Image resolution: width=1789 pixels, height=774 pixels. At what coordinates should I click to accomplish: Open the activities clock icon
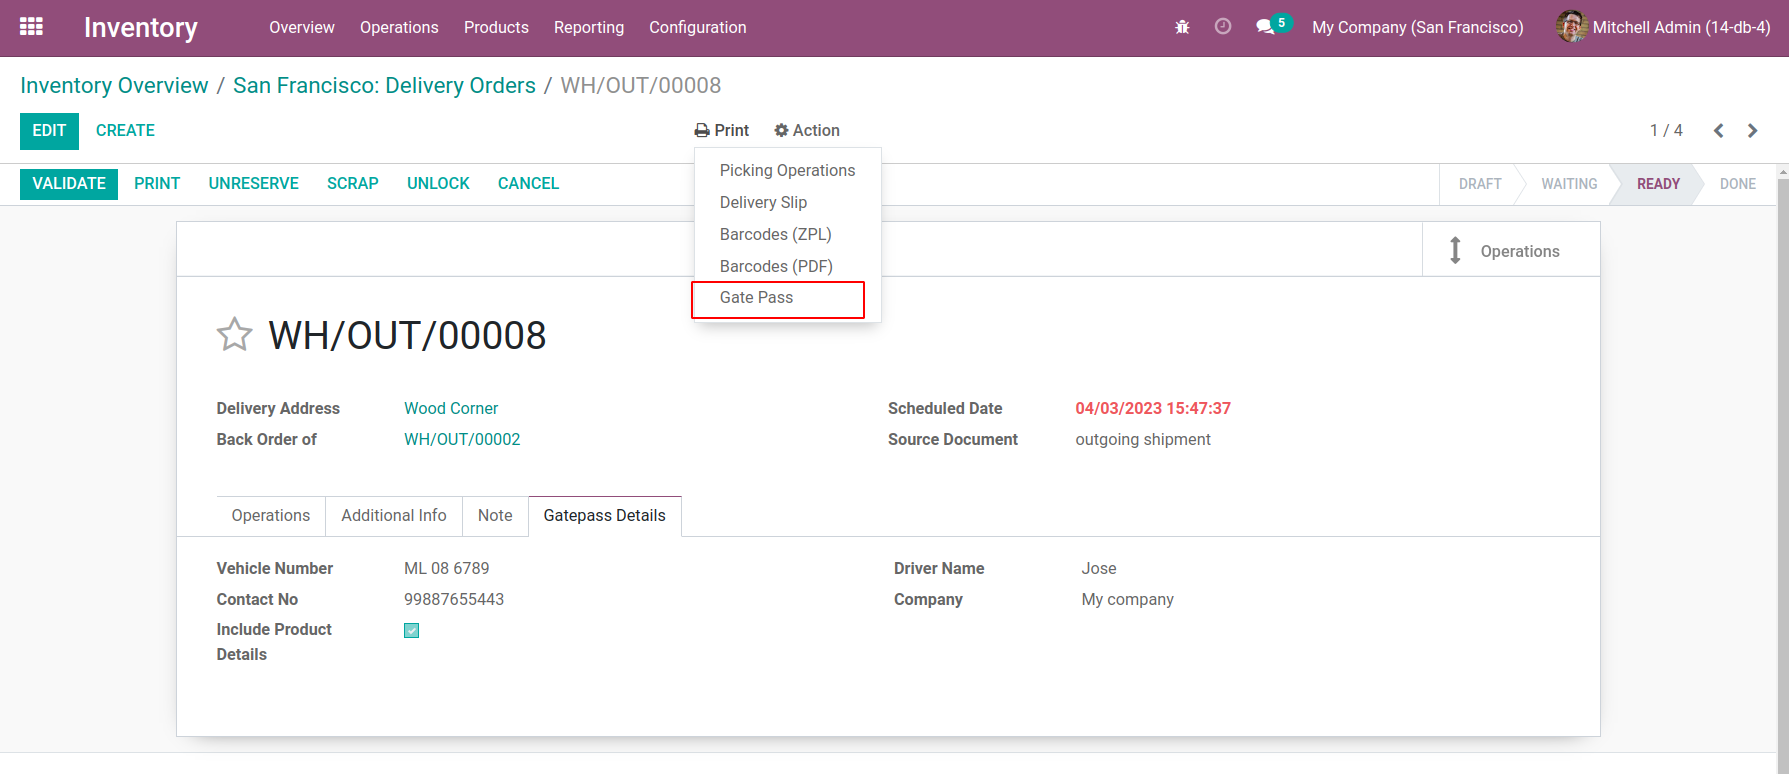(x=1223, y=27)
